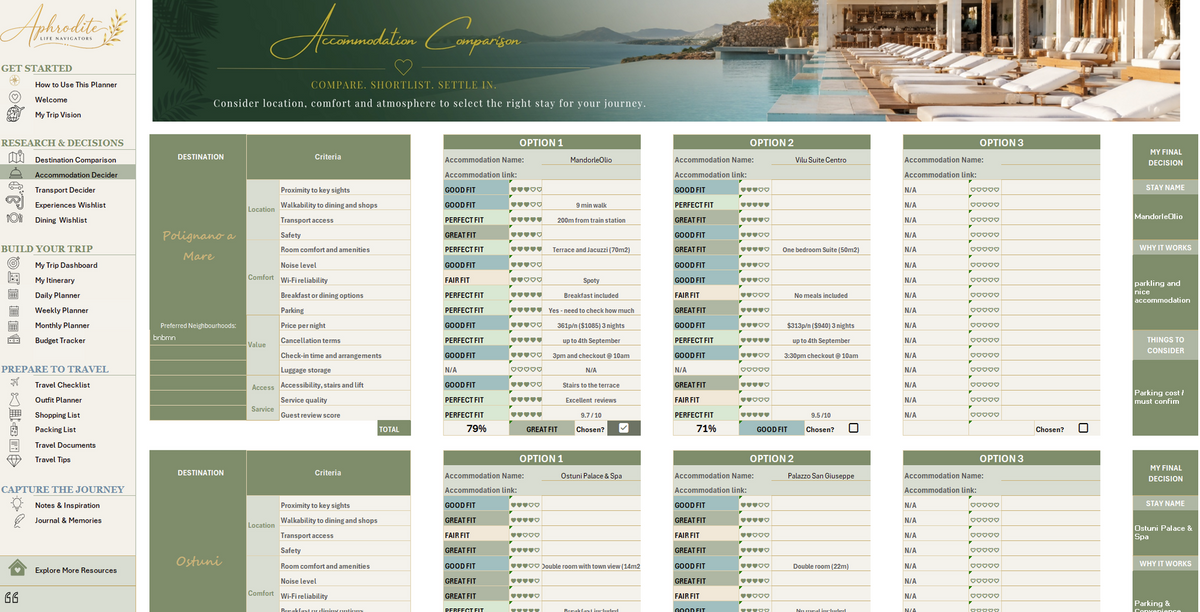
Task: Select the '200m from train station' cell
Action: pos(591,220)
